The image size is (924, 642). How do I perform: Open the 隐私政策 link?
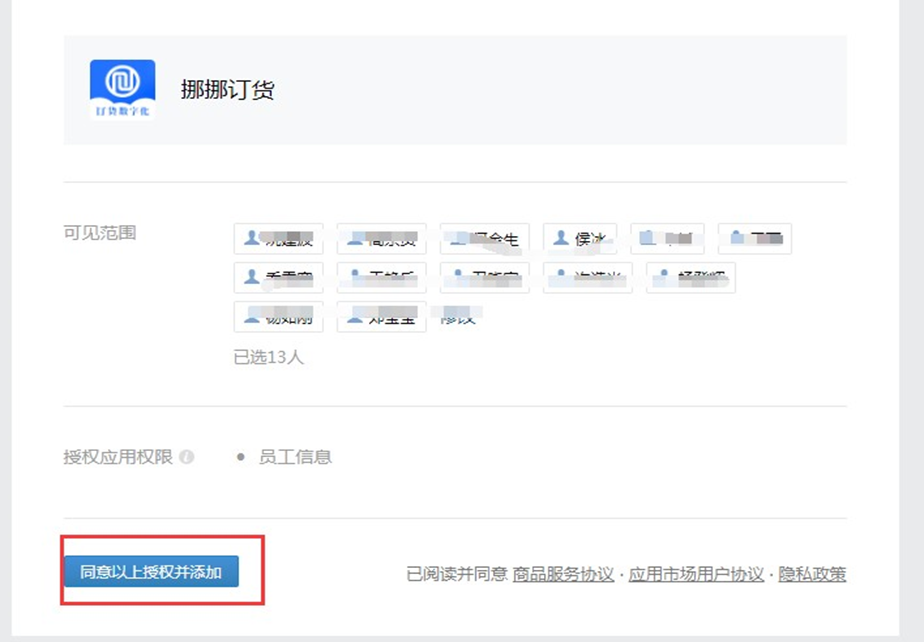click(812, 574)
